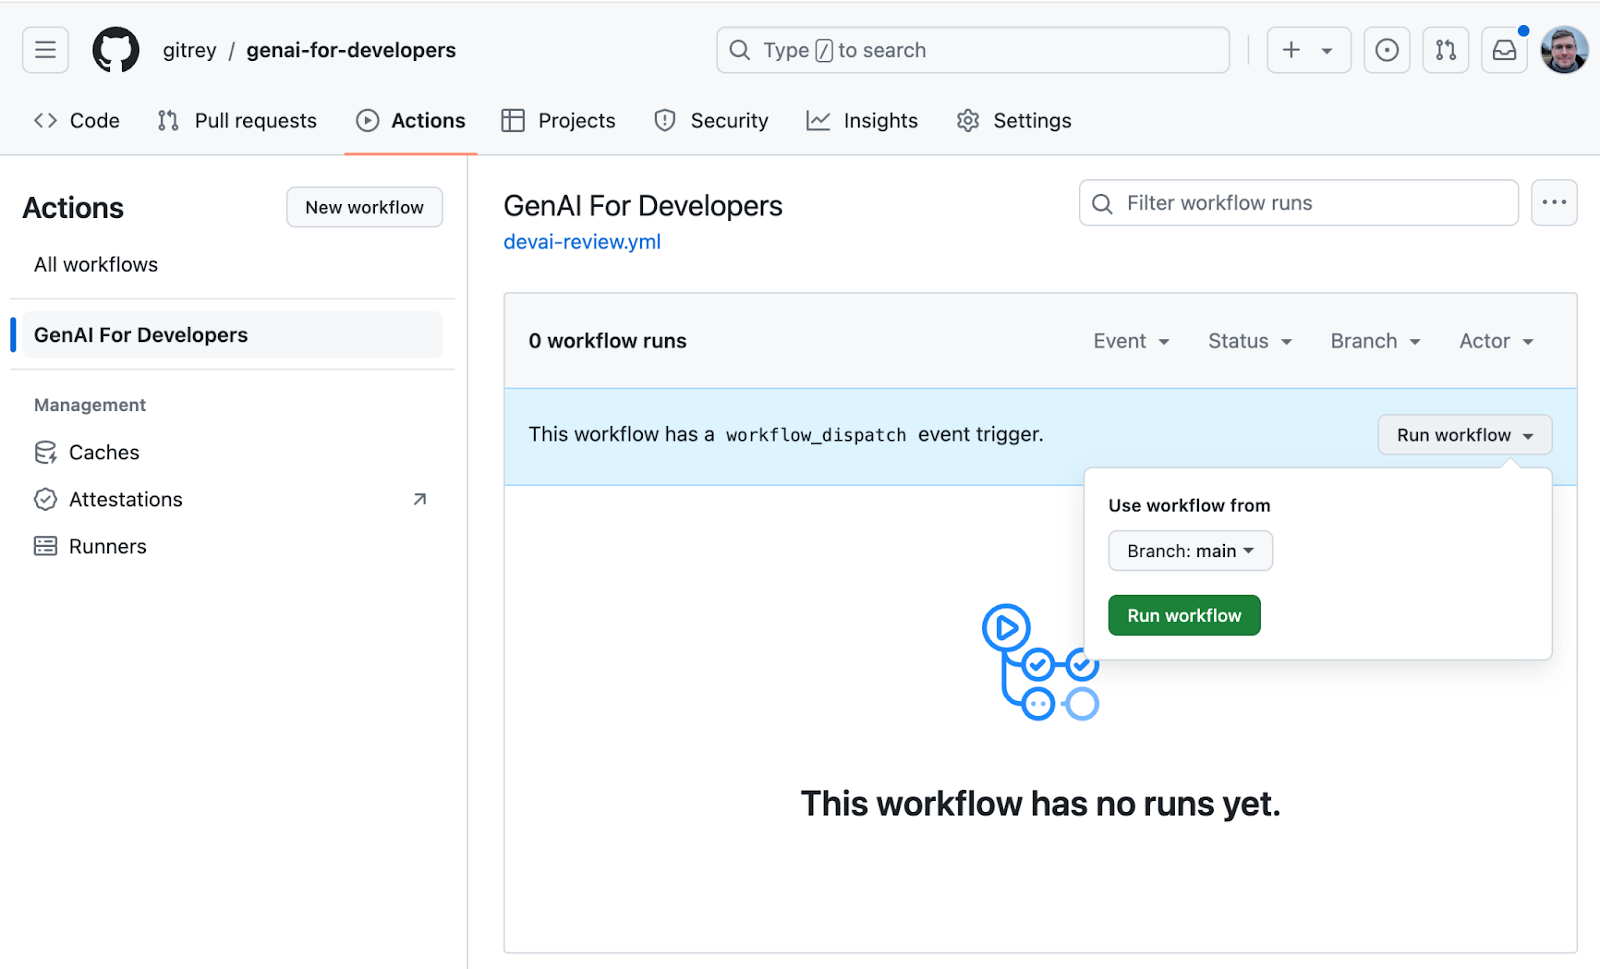Click the New workflow button
This screenshot has width=1600, height=969.
[364, 207]
